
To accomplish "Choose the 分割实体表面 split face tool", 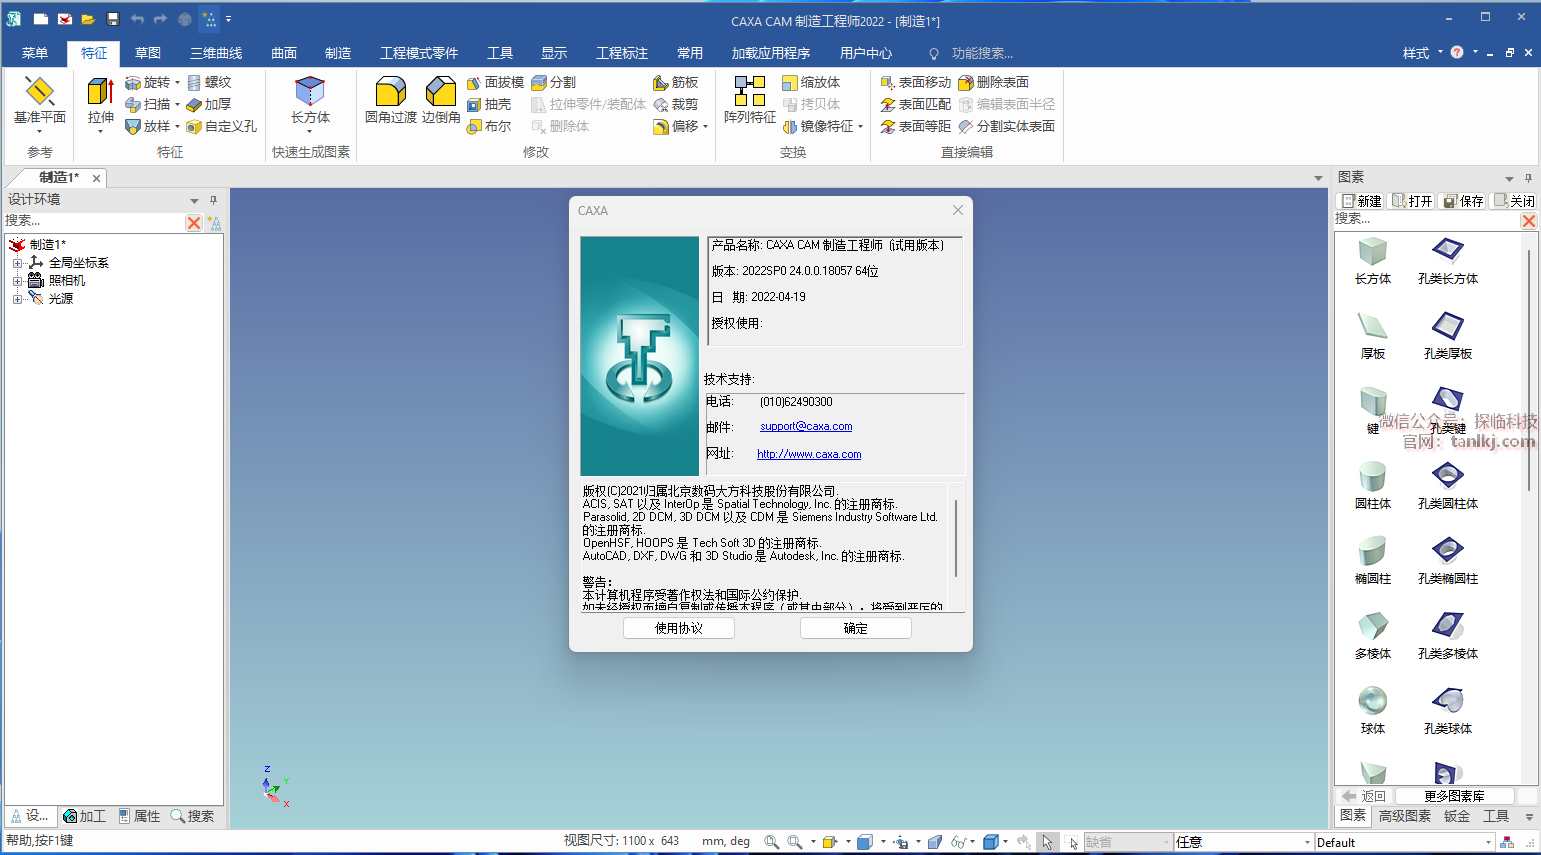I will pos(1006,126).
